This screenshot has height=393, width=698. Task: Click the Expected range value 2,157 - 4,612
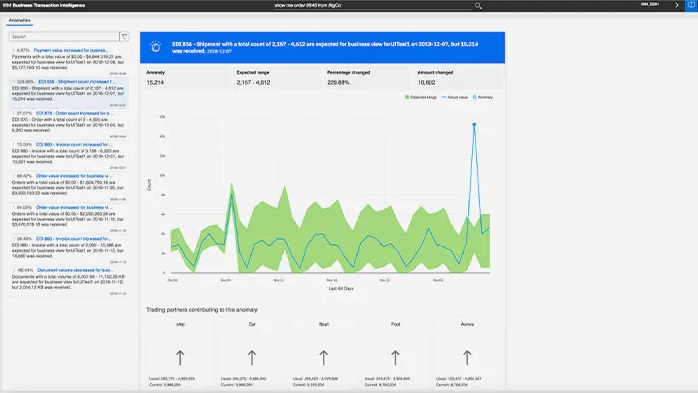[253, 83]
